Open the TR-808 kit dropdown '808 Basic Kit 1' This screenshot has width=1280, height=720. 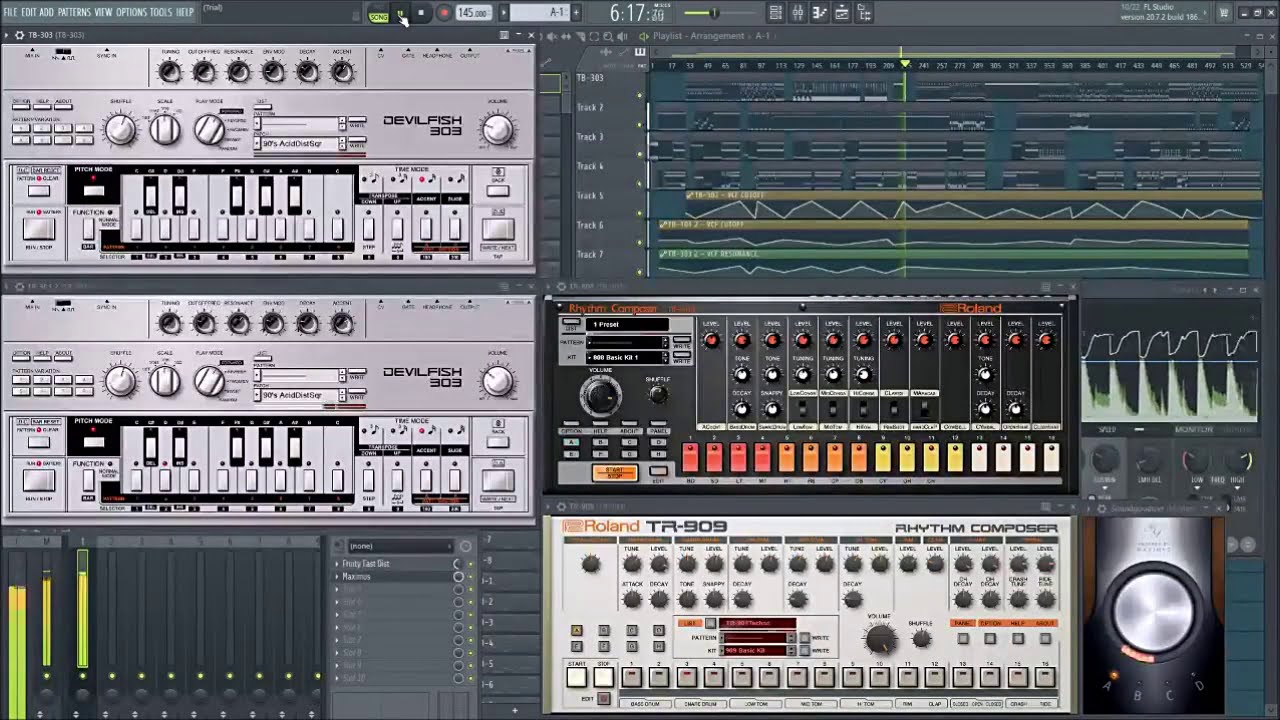point(628,357)
